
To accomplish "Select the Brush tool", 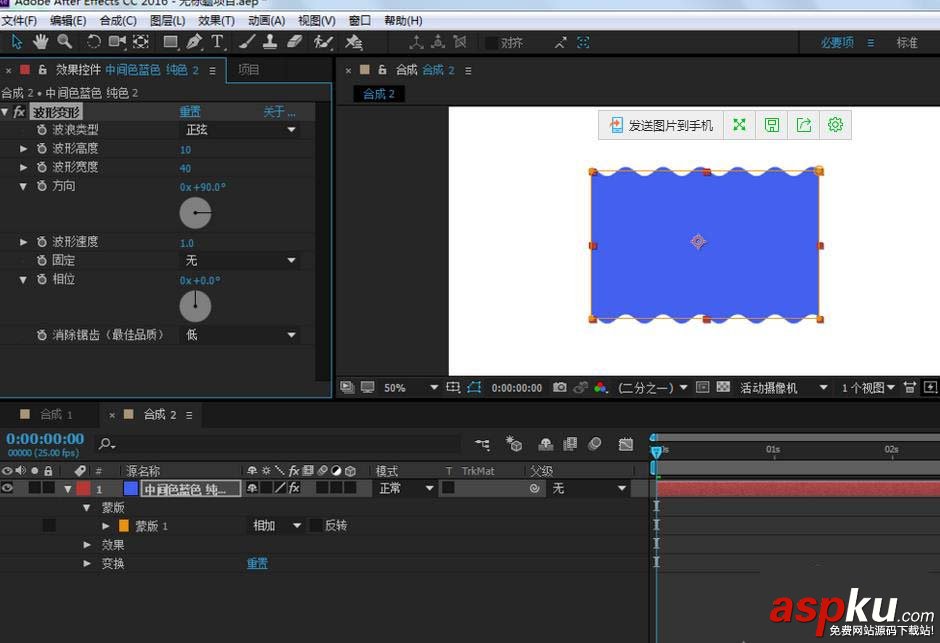I will point(246,42).
